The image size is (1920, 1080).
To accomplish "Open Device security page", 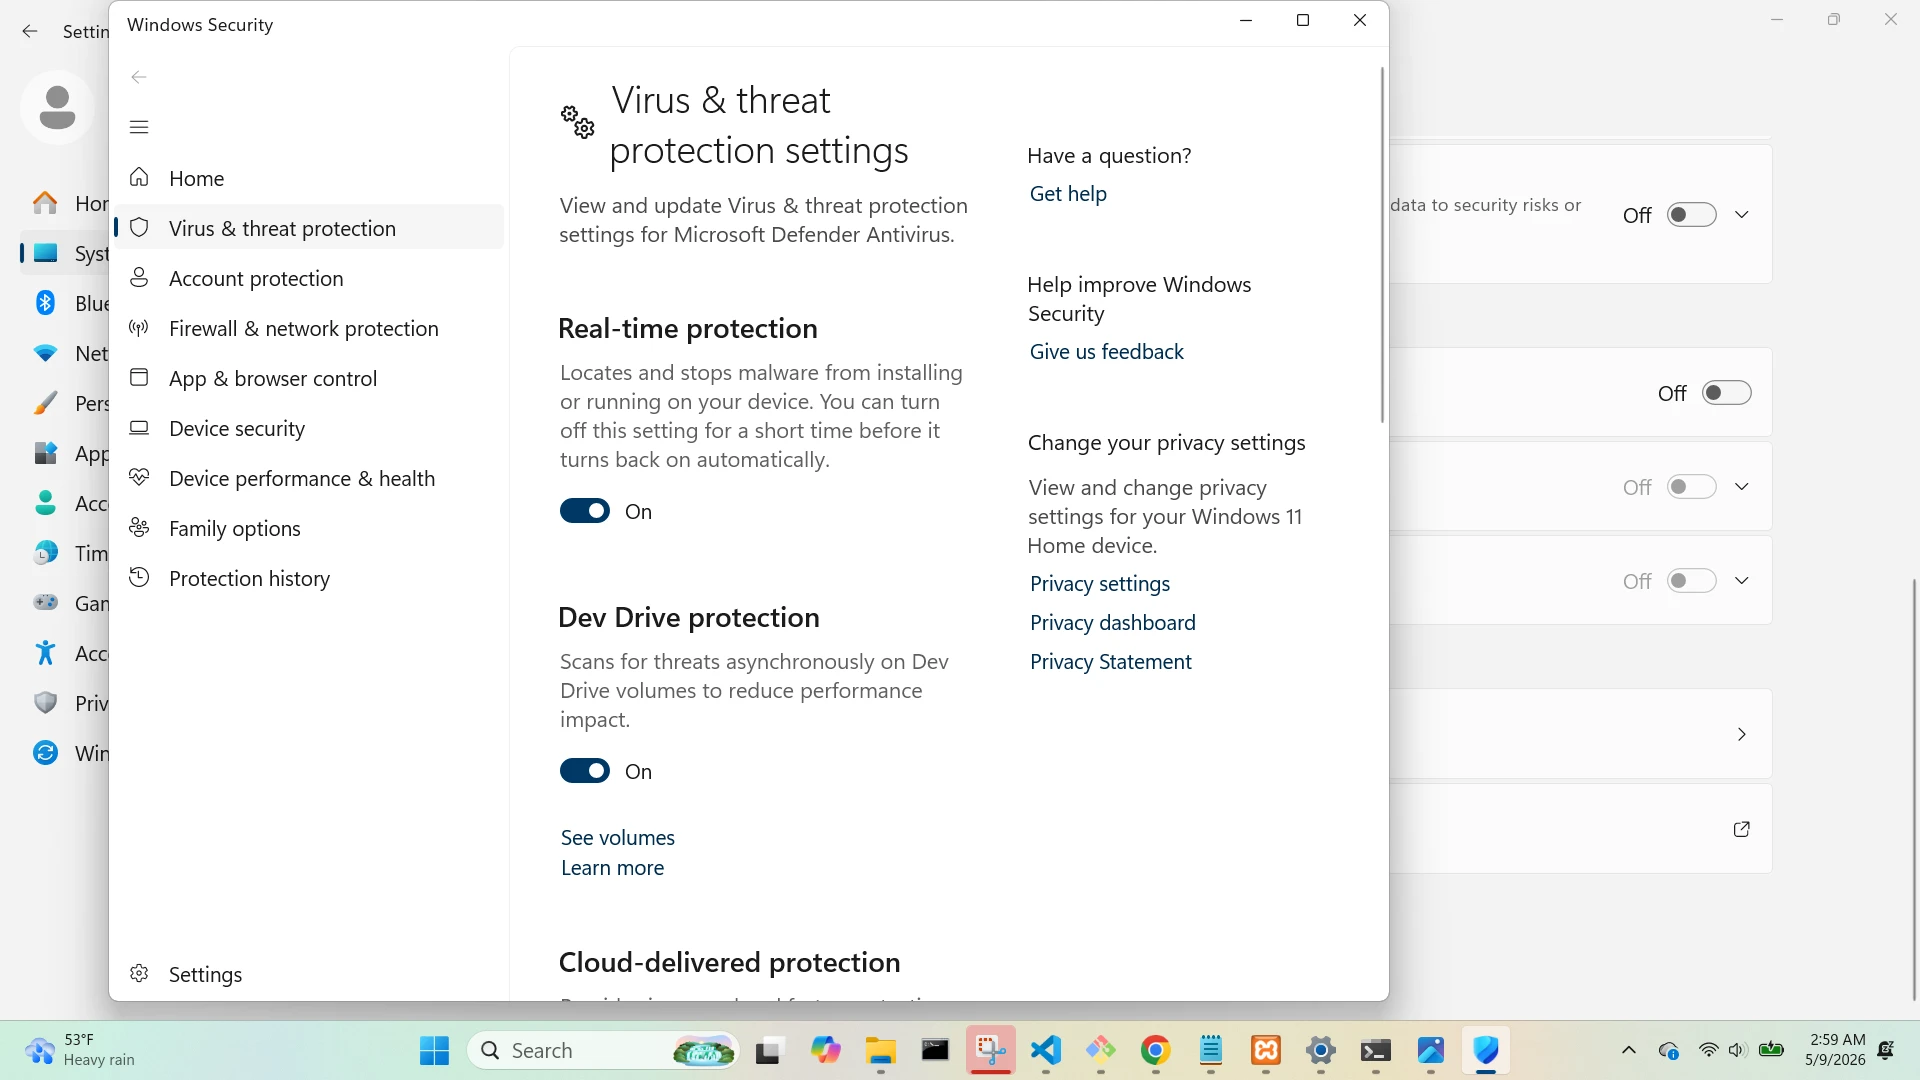I will [x=309, y=428].
